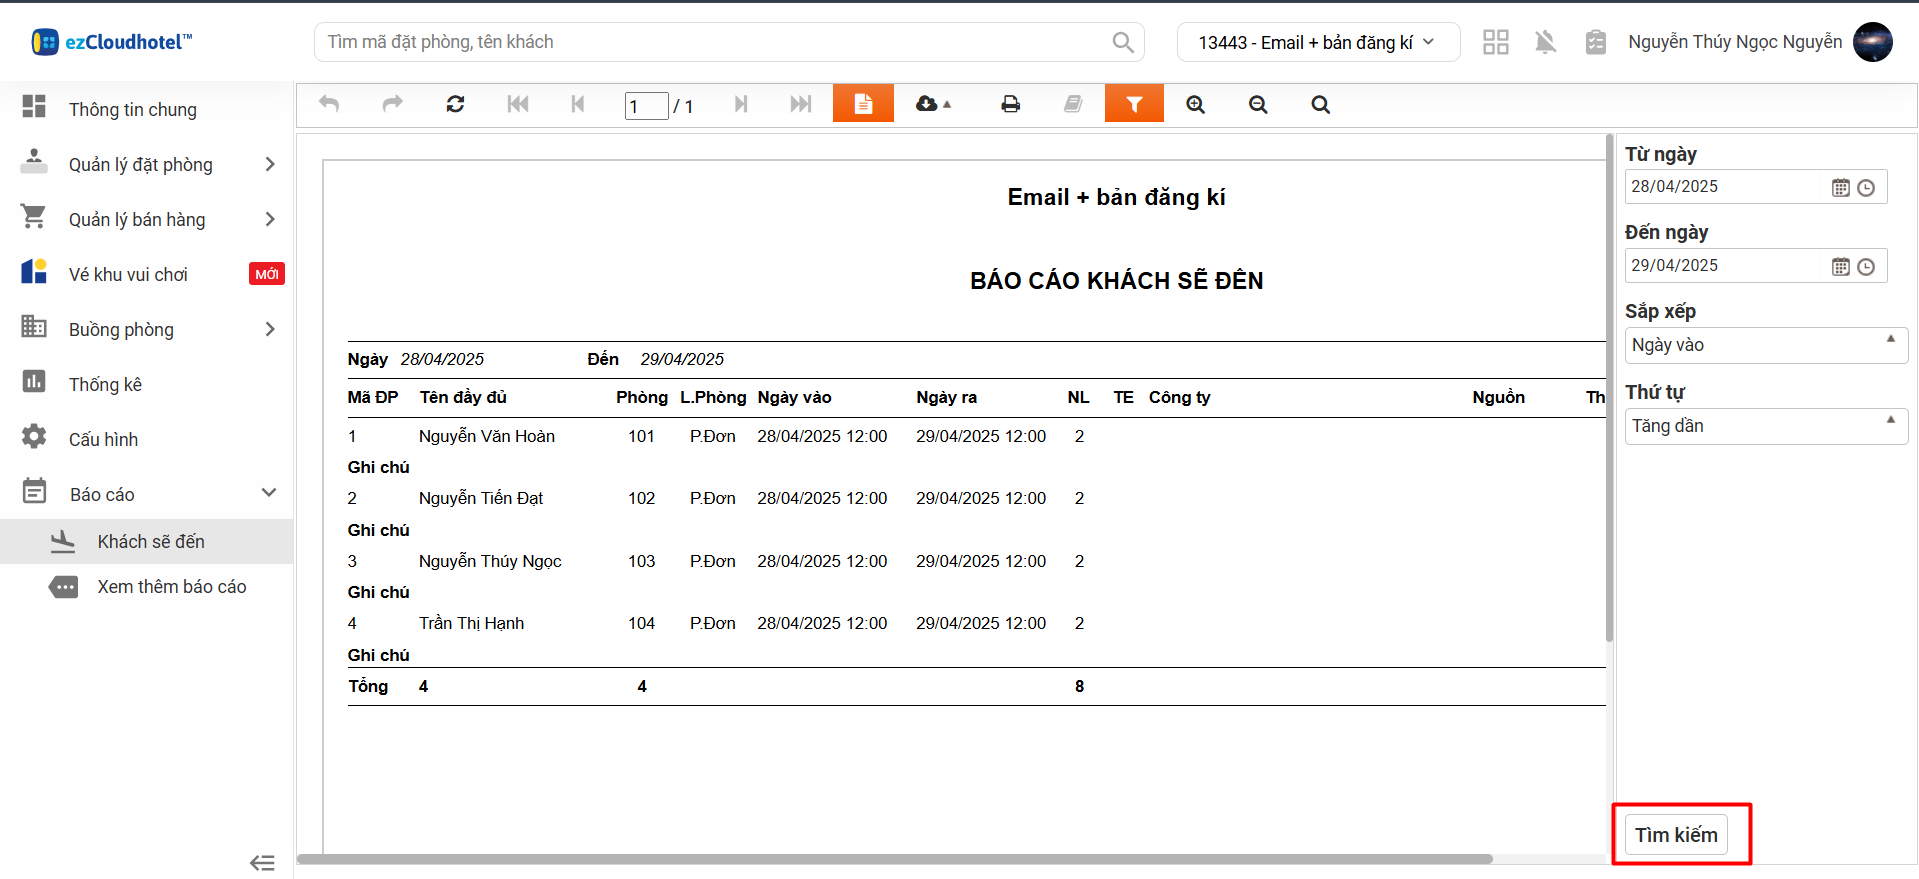This screenshot has width=1919, height=879.
Task: Open the Thứ tự dropdown
Action: click(1765, 426)
